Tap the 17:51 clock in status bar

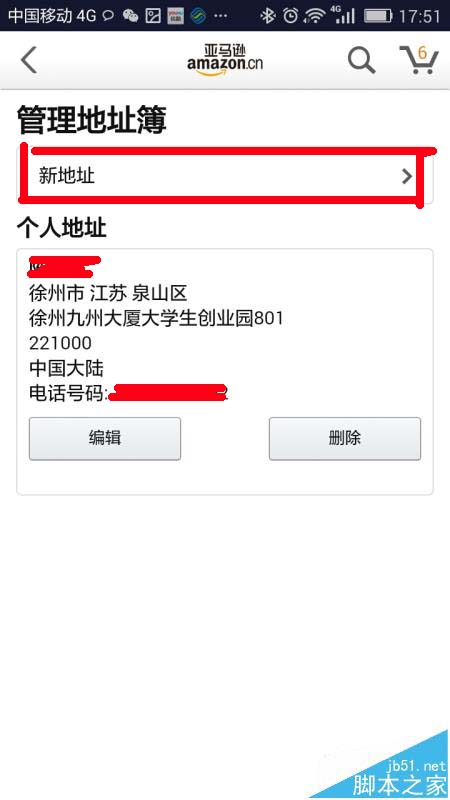tap(419, 16)
